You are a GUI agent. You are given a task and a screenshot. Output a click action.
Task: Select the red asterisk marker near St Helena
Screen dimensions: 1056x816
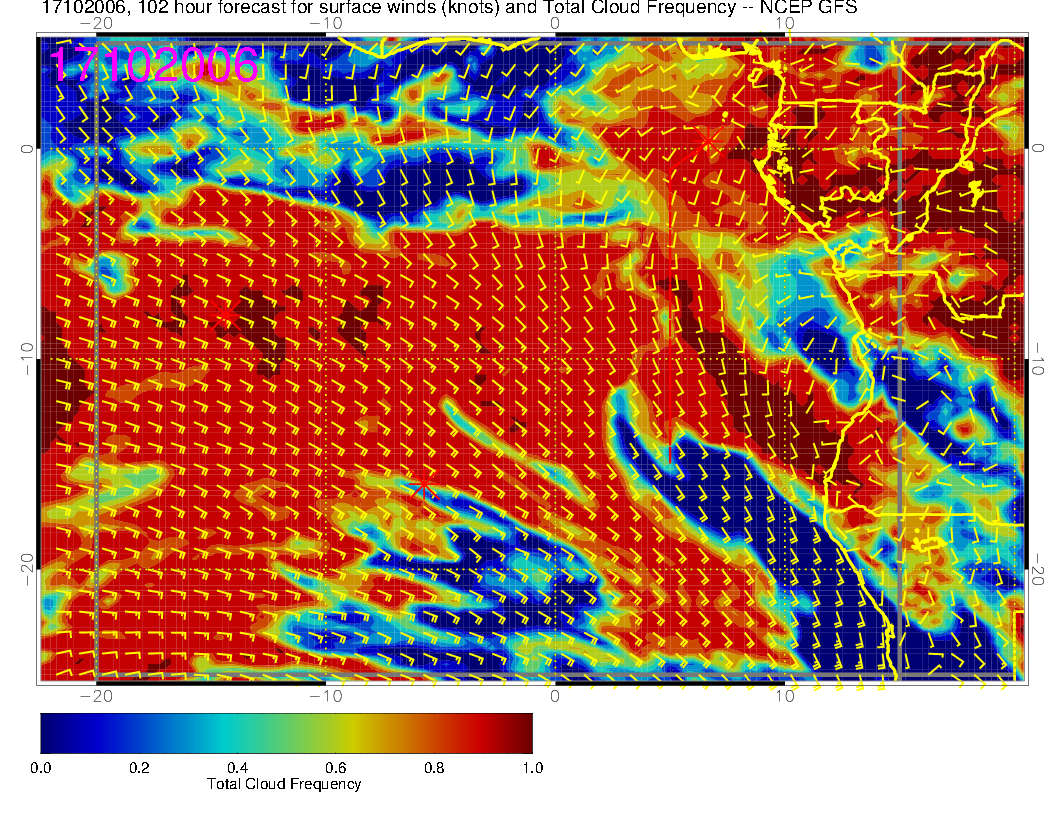point(423,484)
